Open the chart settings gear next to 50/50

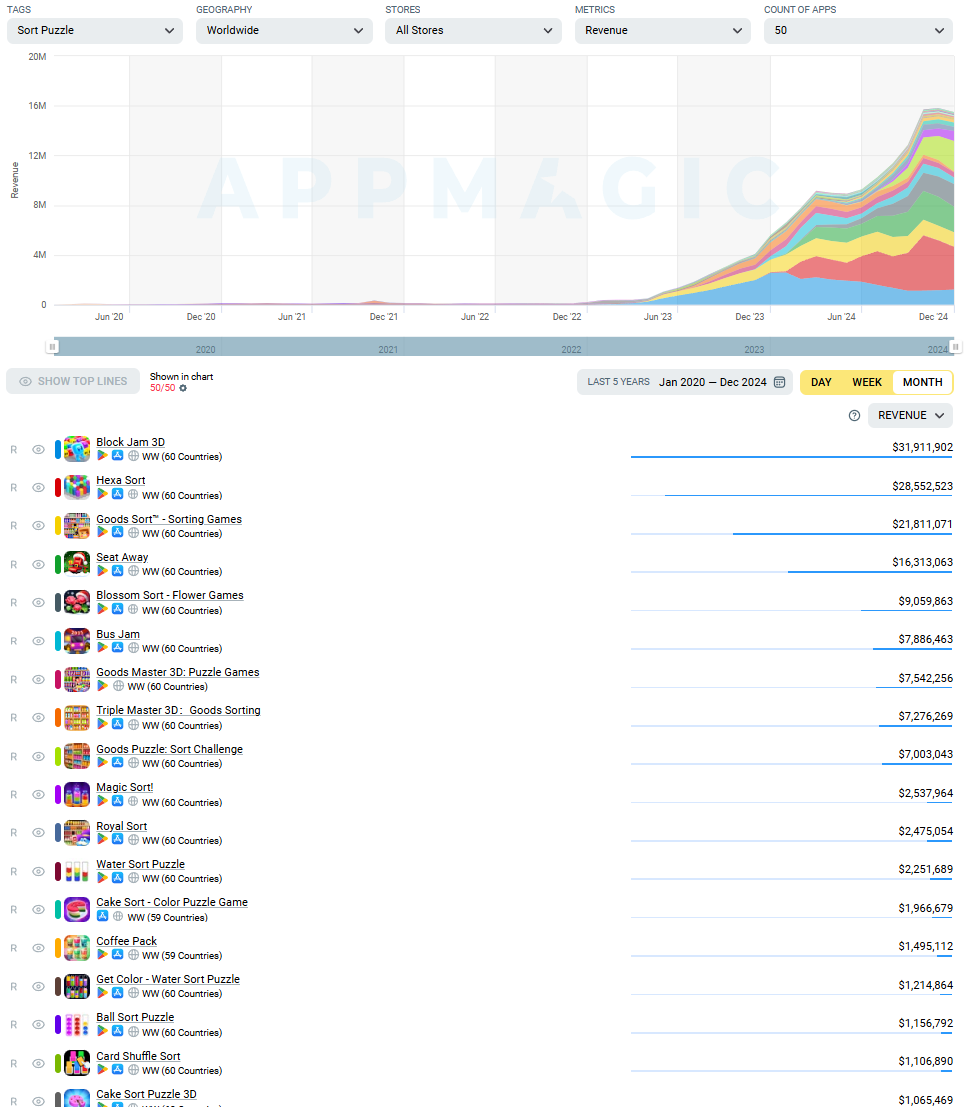[183, 388]
